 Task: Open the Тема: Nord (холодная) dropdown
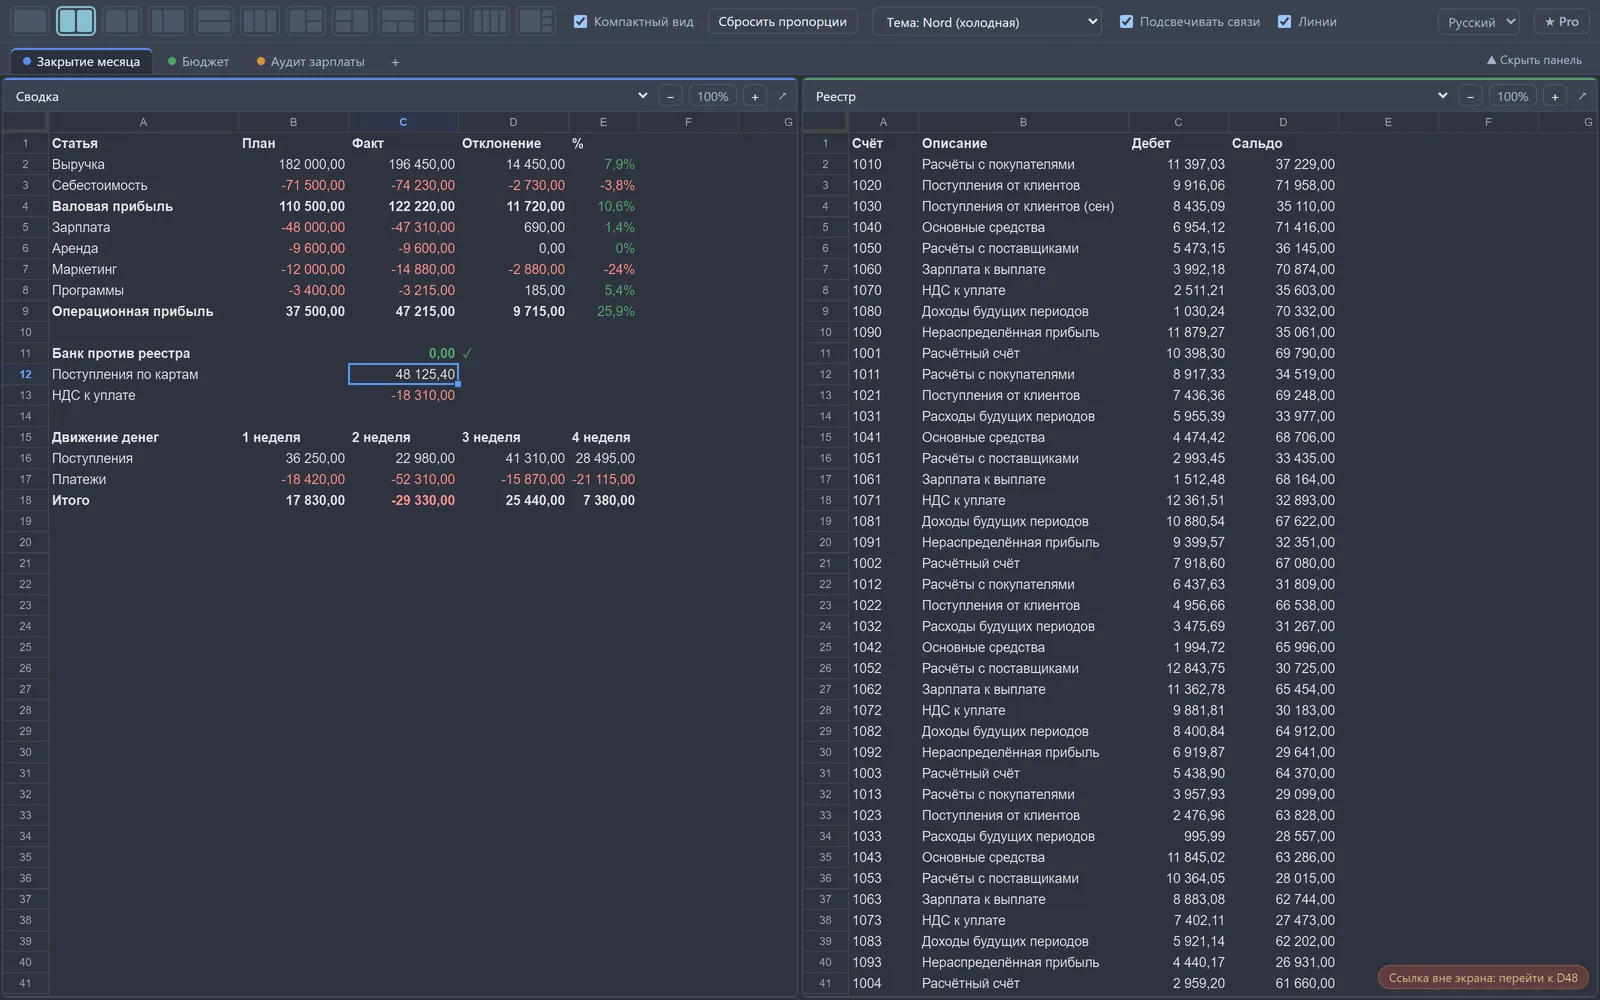[987, 21]
